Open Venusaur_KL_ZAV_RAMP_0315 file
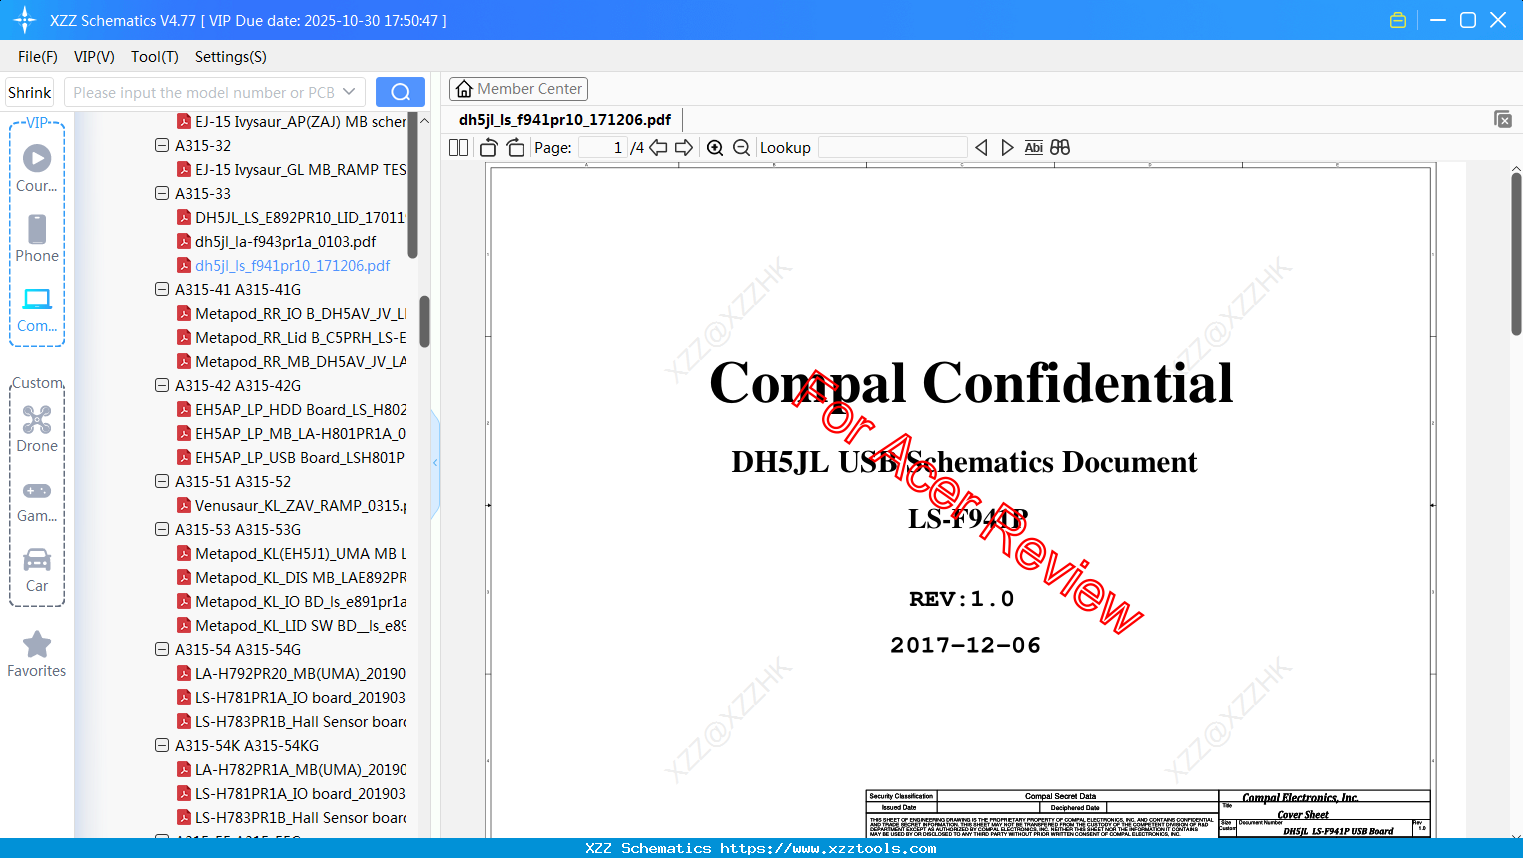 point(291,505)
